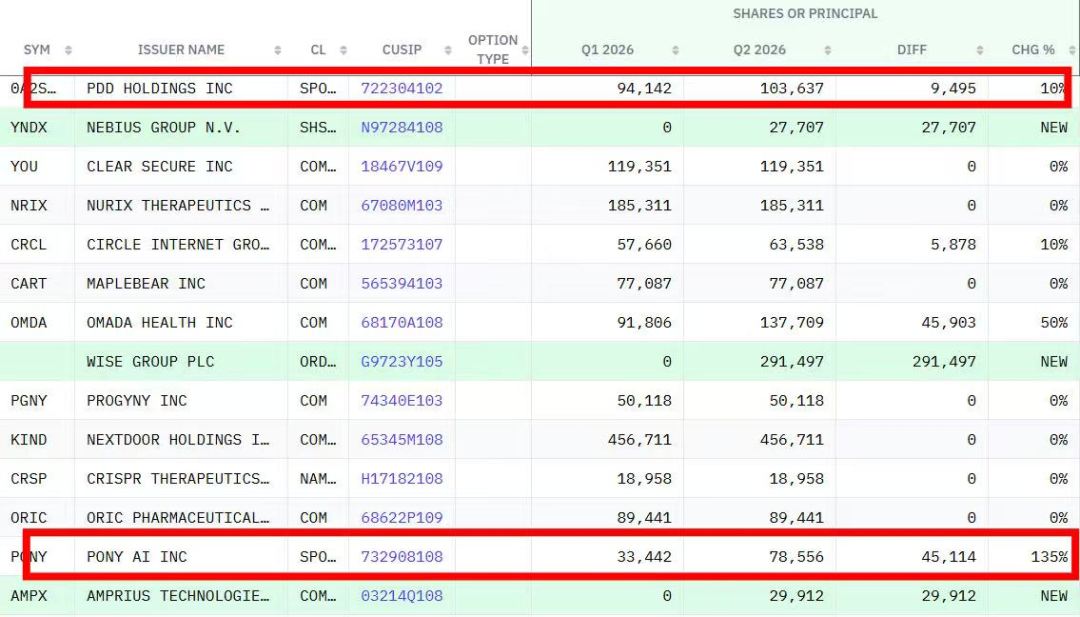Open PDD Holdings CUSIP link 722304102
The width and height of the screenshot is (1080, 617).
pyautogui.click(x=402, y=88)
